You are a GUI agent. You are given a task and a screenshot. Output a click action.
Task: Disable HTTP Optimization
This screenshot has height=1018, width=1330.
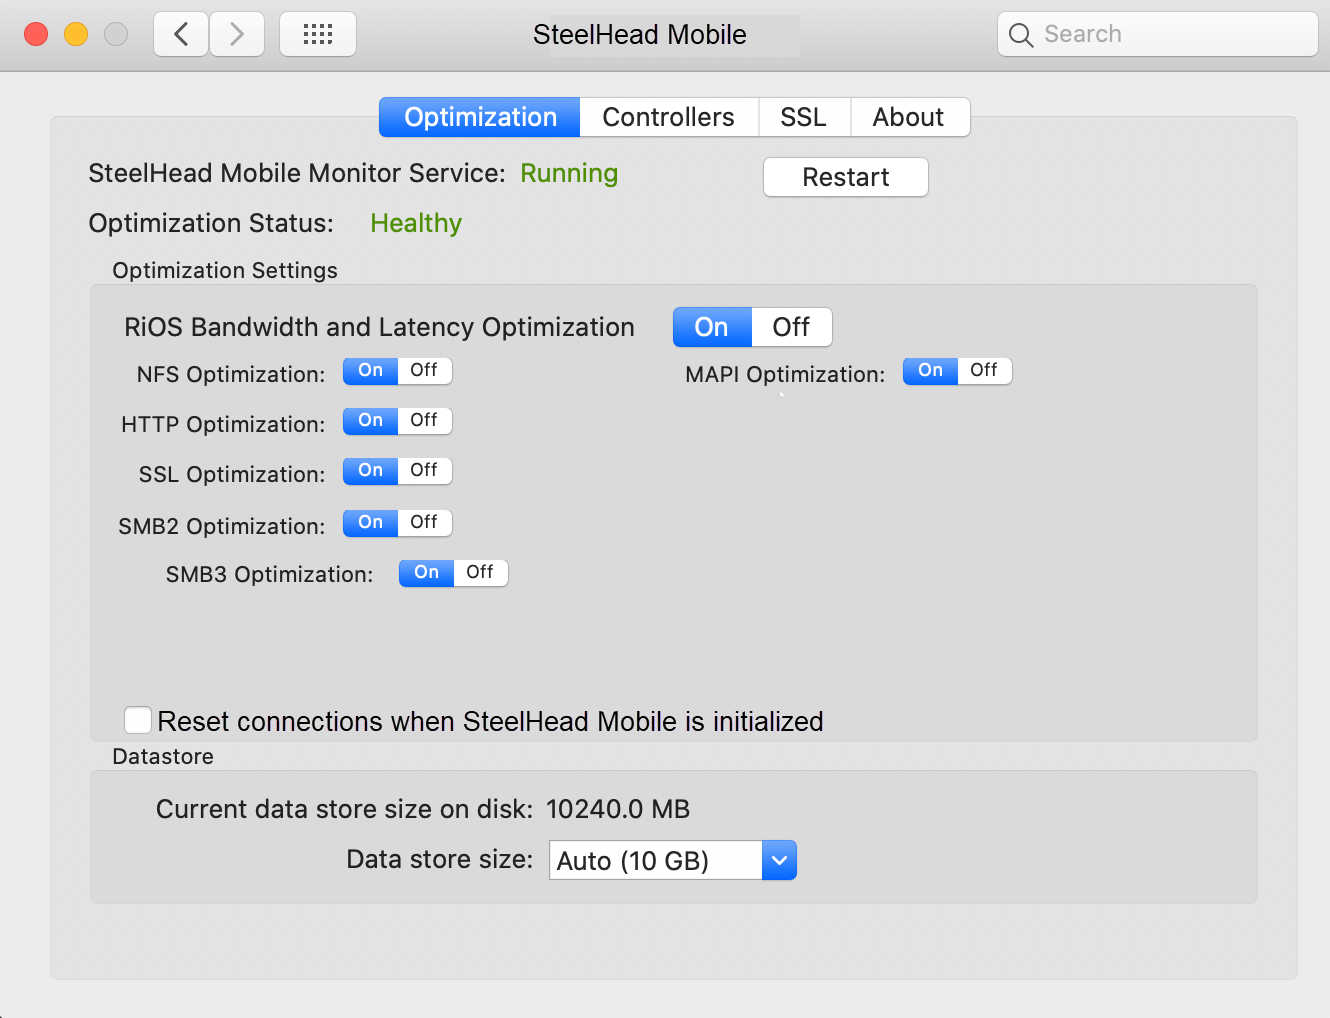pos(424,421)
